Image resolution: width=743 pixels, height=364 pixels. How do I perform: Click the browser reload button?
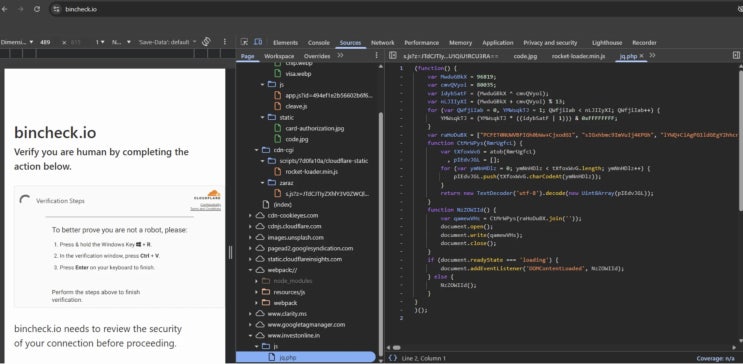click(x=36, y=9)
